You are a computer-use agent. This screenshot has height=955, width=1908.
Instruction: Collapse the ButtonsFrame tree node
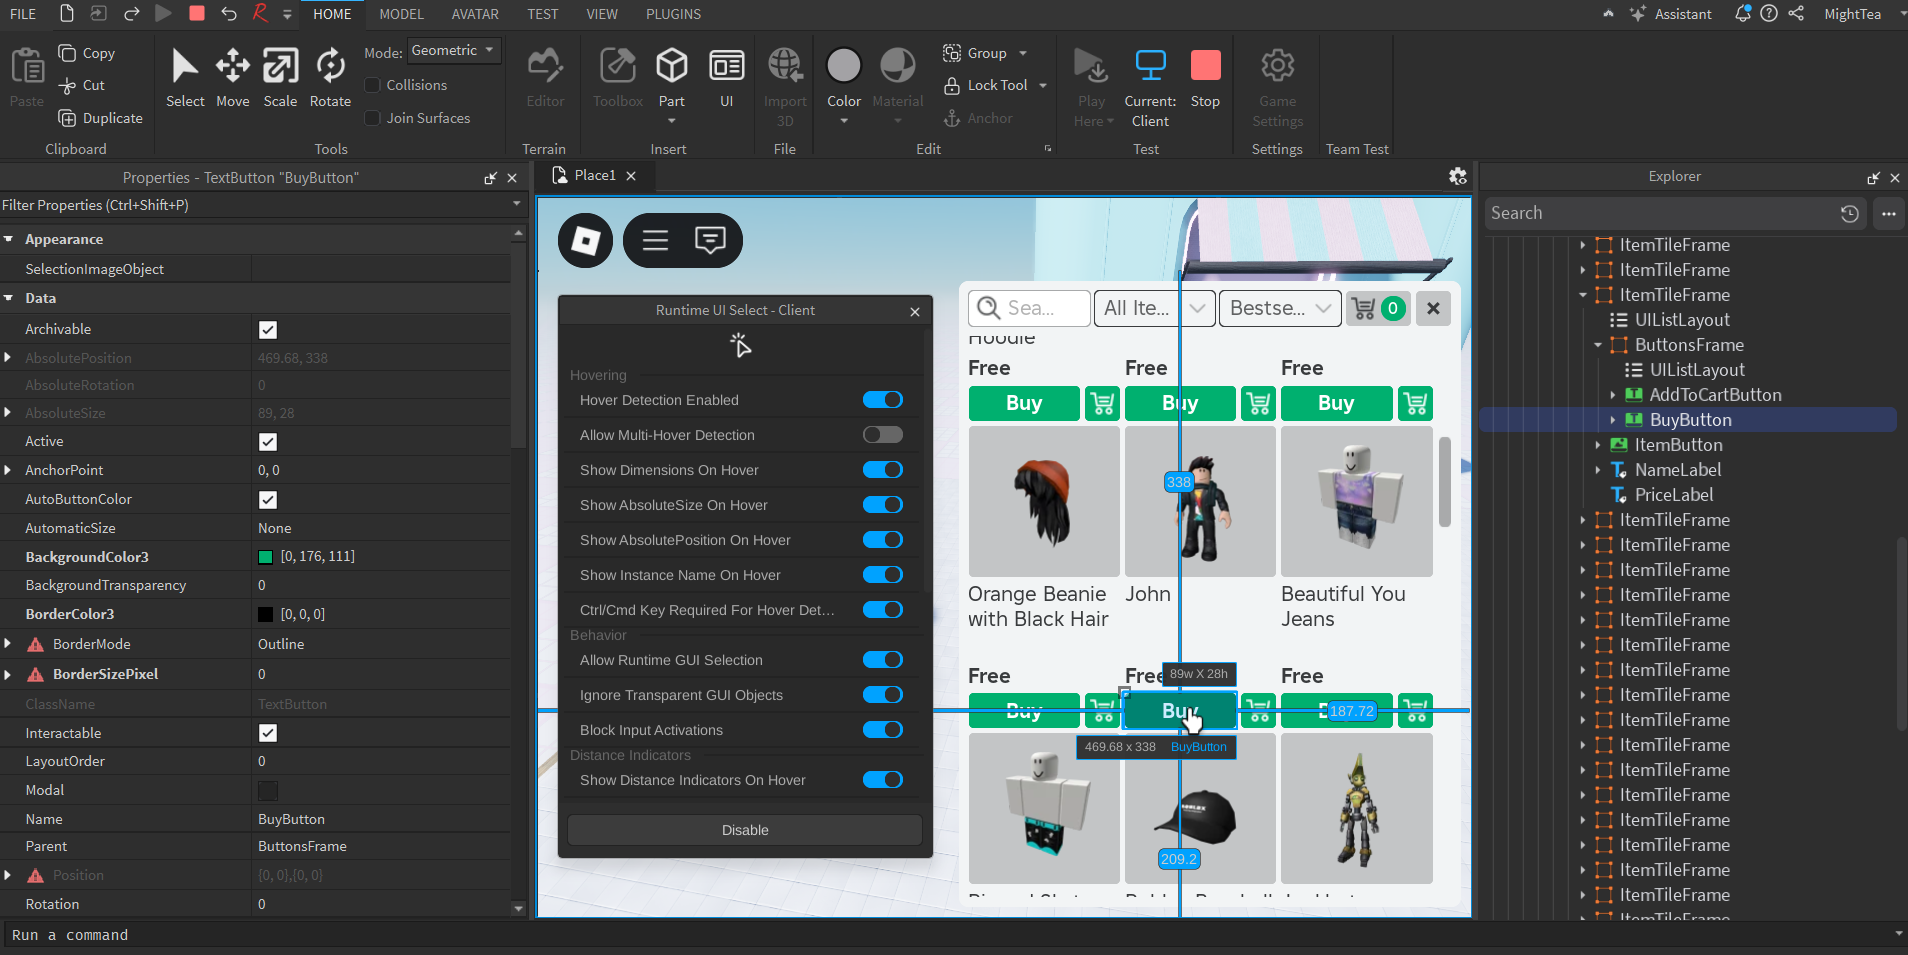[1598, 345]
